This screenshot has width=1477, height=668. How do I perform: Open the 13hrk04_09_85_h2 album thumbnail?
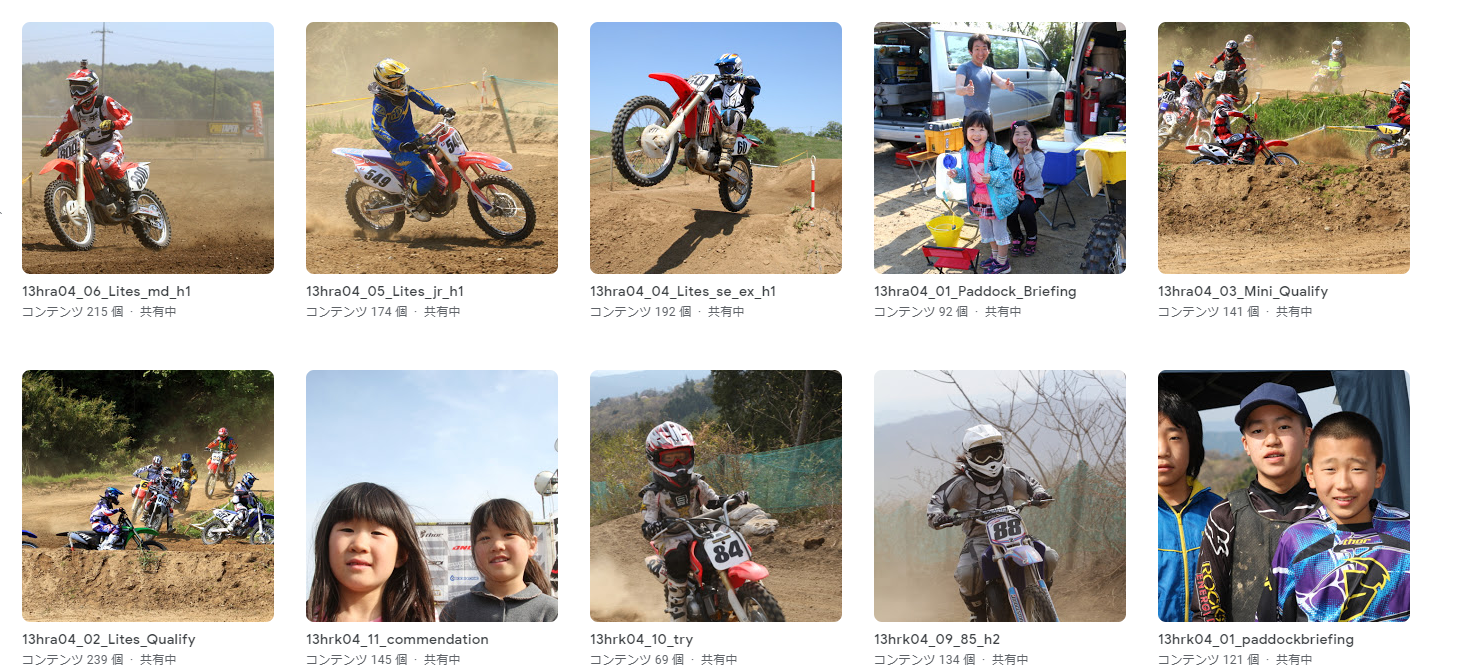(x=1000, y=496)
